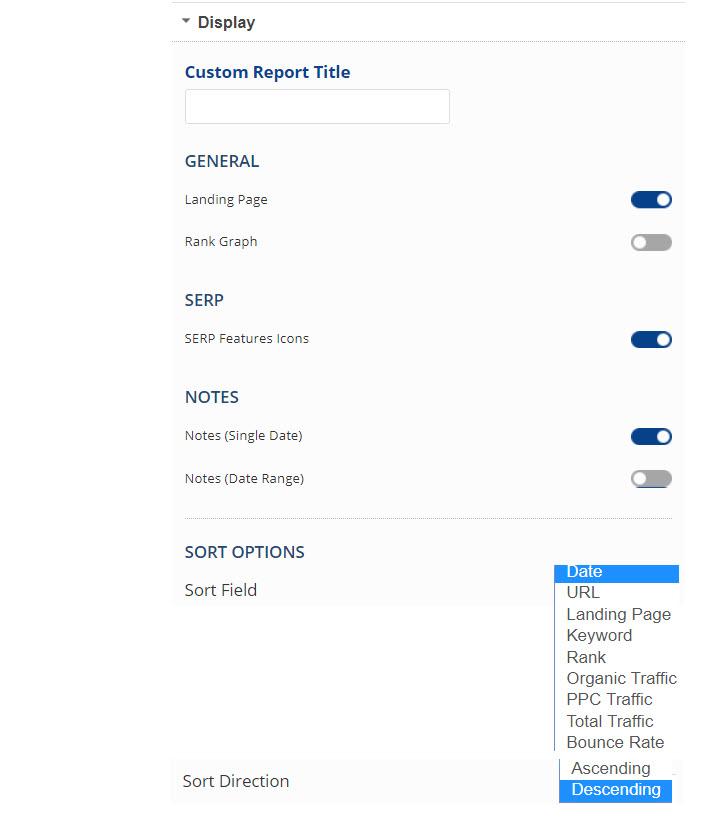The width and height of the screenshot is (711, 816).
Task: Enable Notes (Date Range) toggle
Action: tap(651, 479)
